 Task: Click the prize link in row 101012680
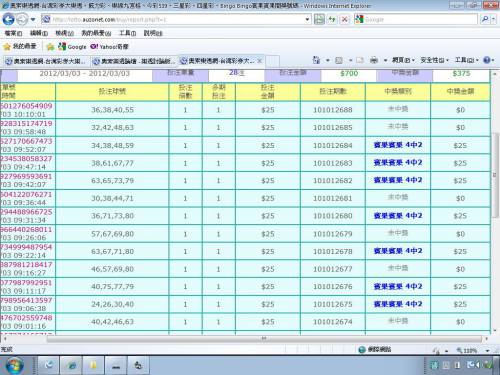[x=398, y=216]
